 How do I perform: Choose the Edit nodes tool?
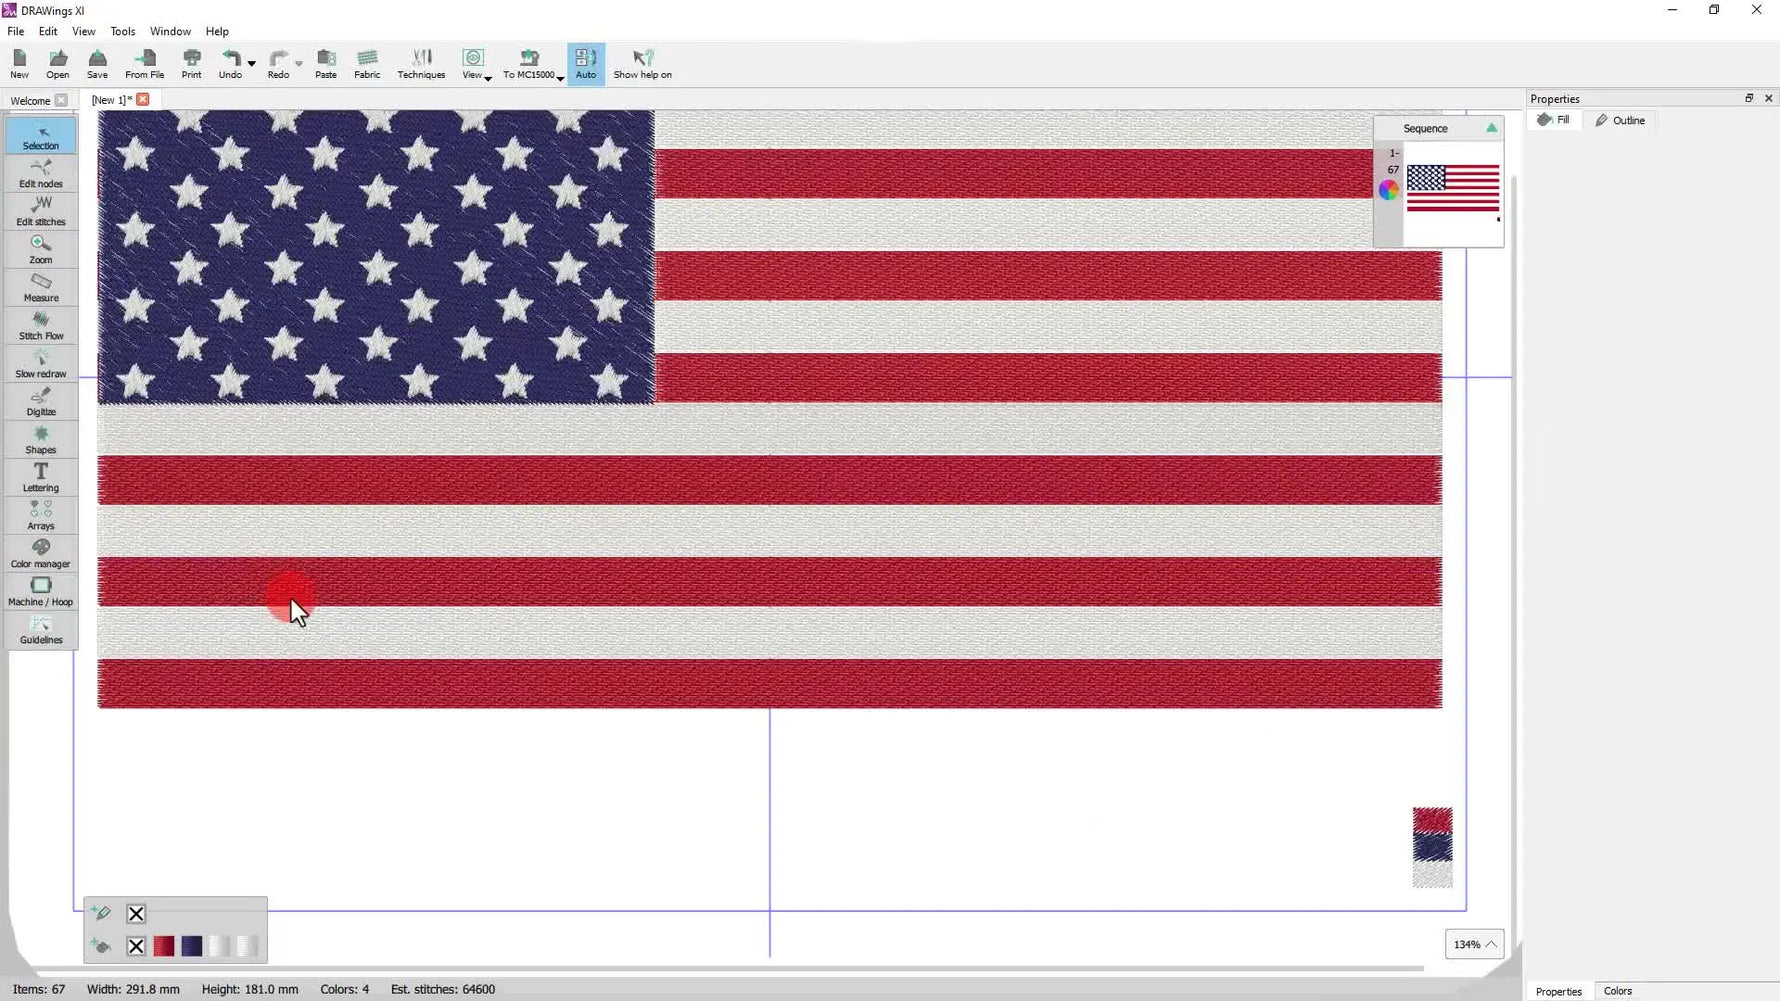[x=41, y=173]
